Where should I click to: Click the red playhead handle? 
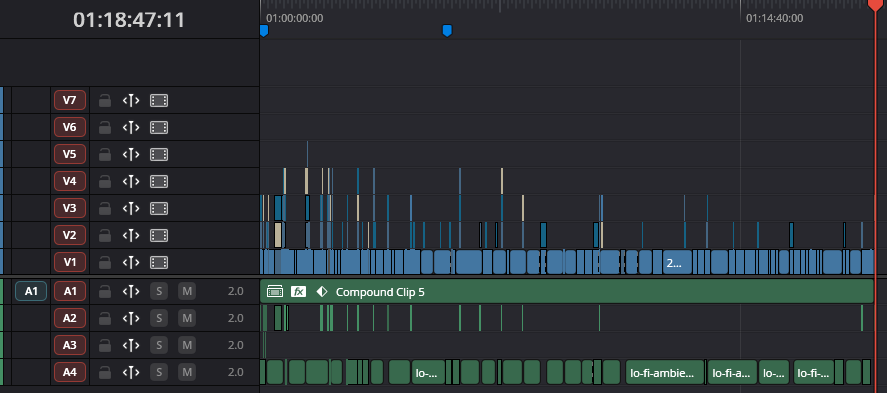[x=875, y=5]
